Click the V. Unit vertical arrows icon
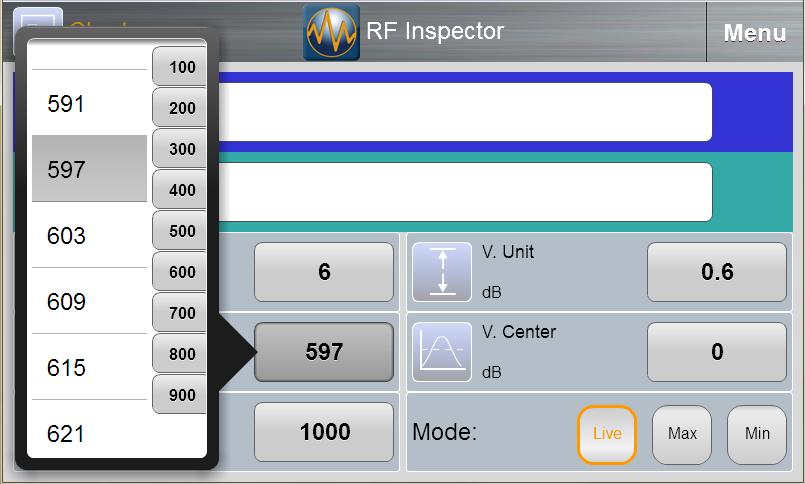The image size is (805, 484). (441, 272)
